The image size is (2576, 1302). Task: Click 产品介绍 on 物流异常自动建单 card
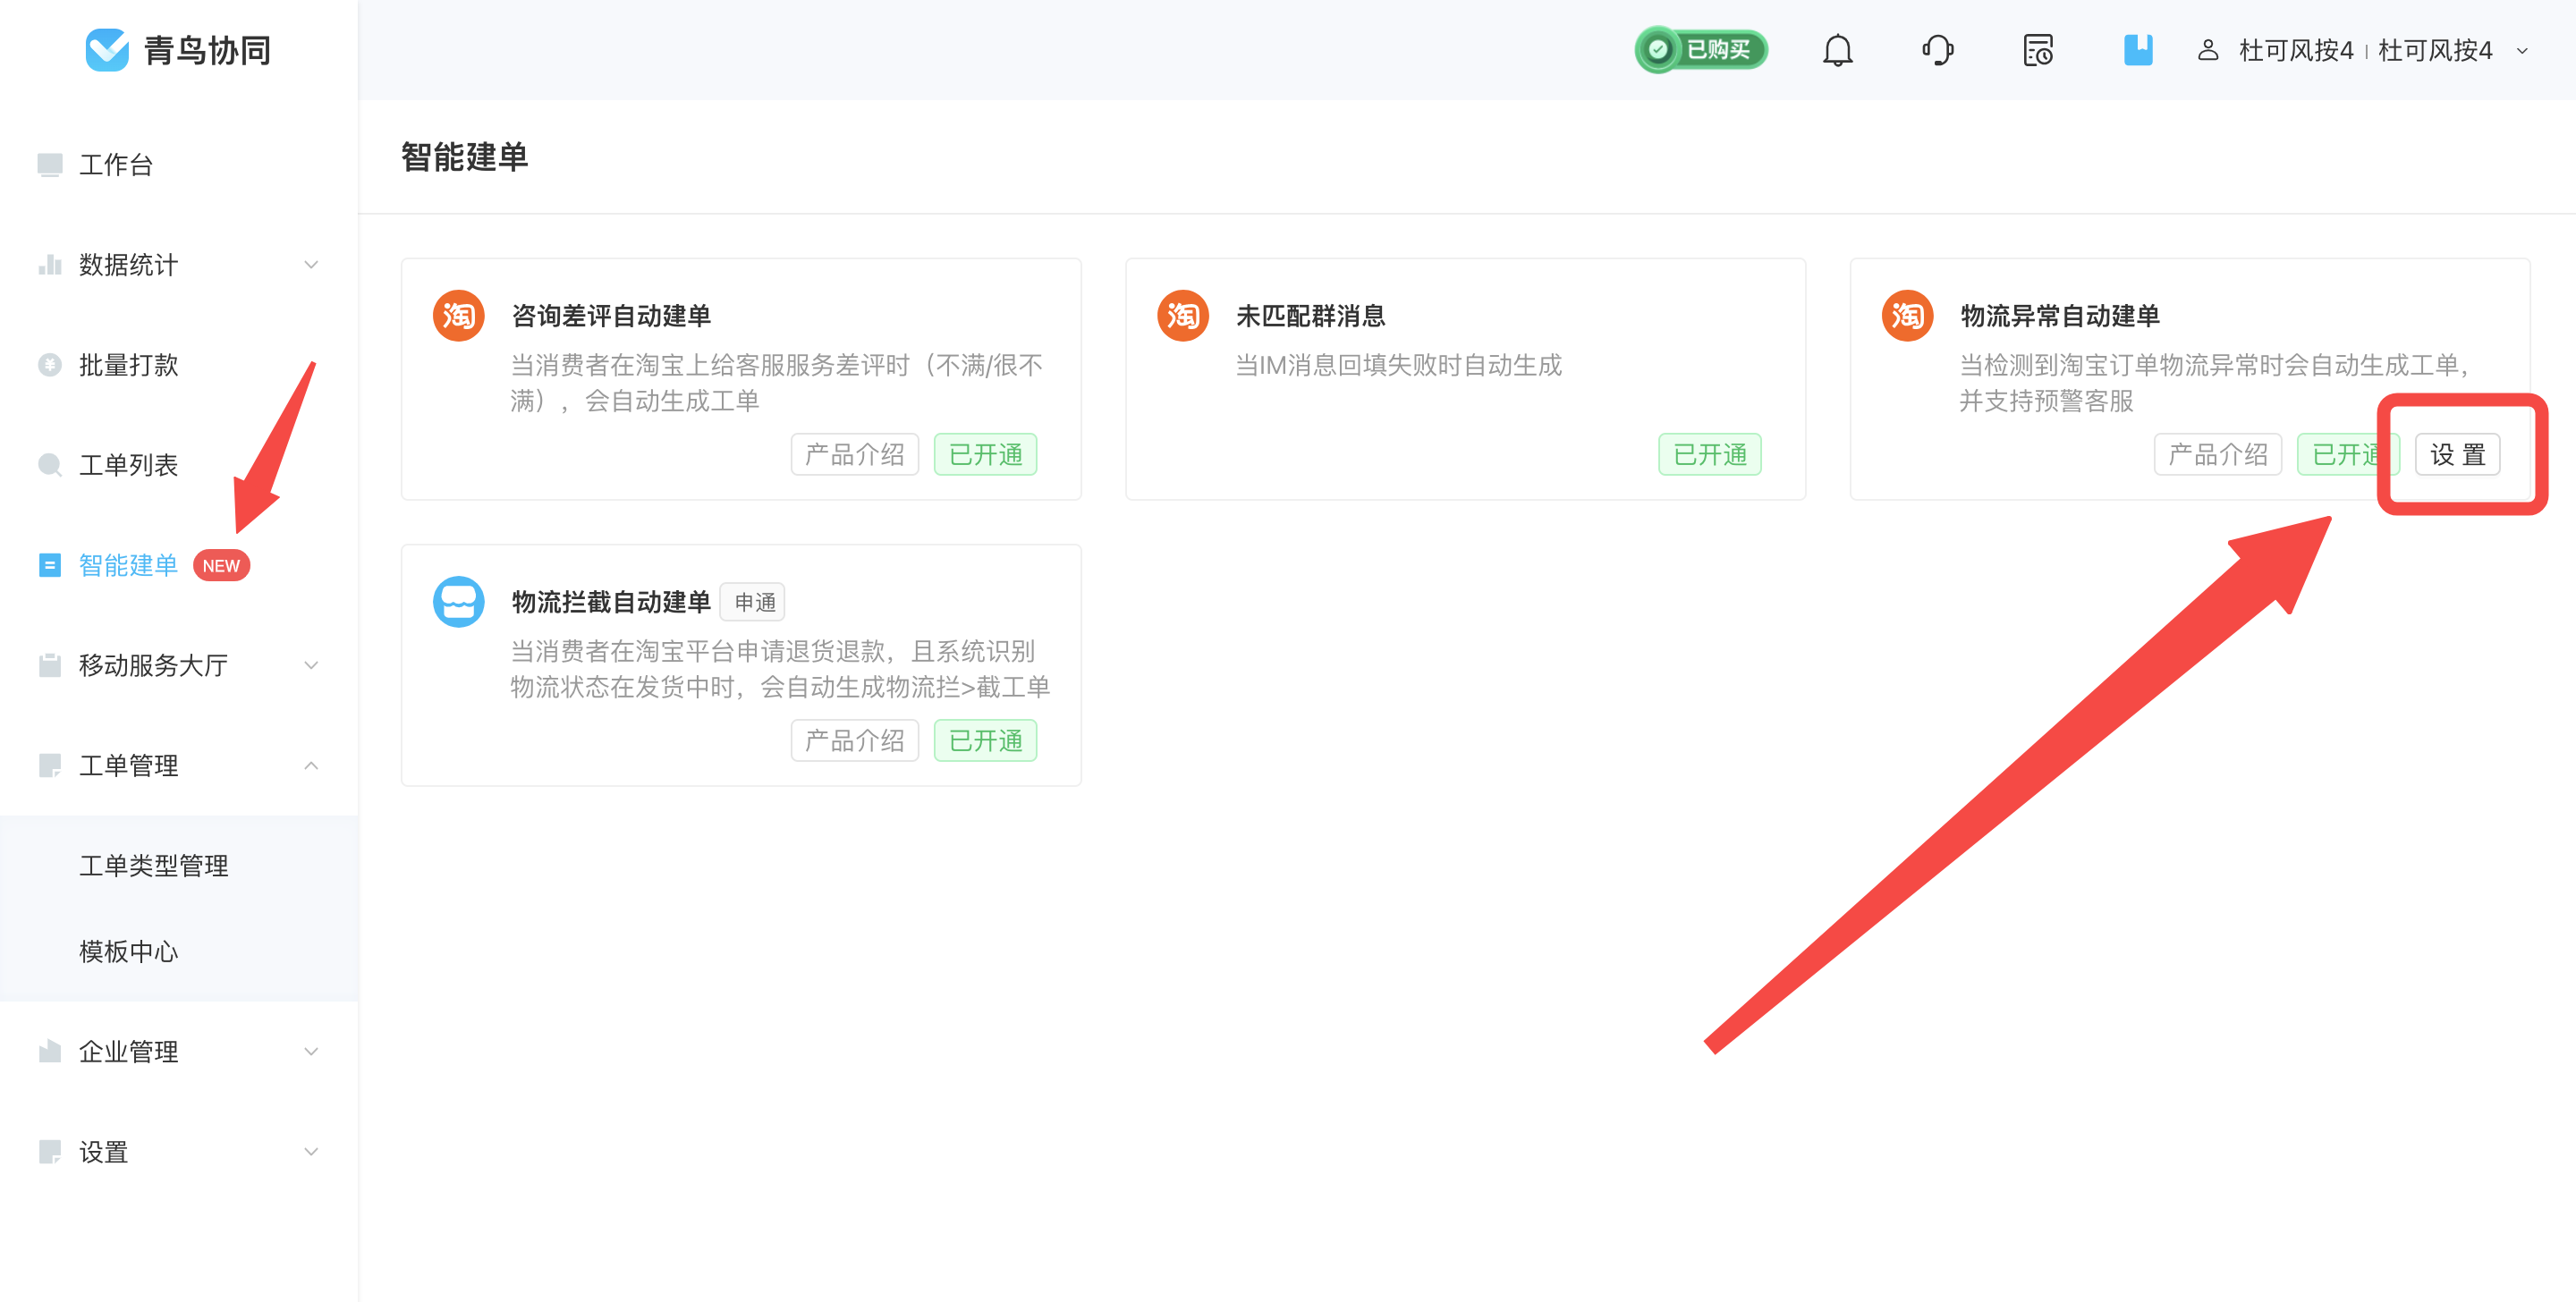pyautogui.click(x=2217, y=455)
